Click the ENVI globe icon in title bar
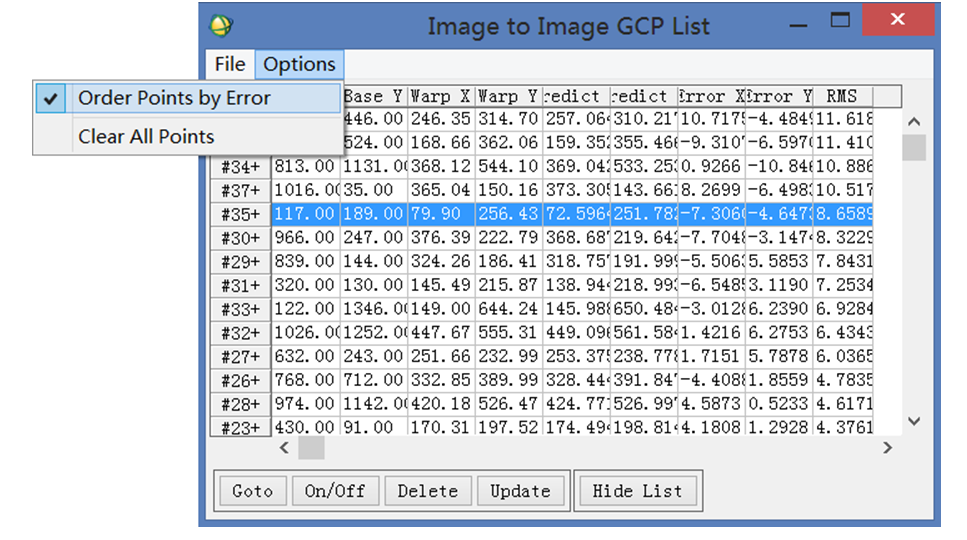 coord(221,25)
